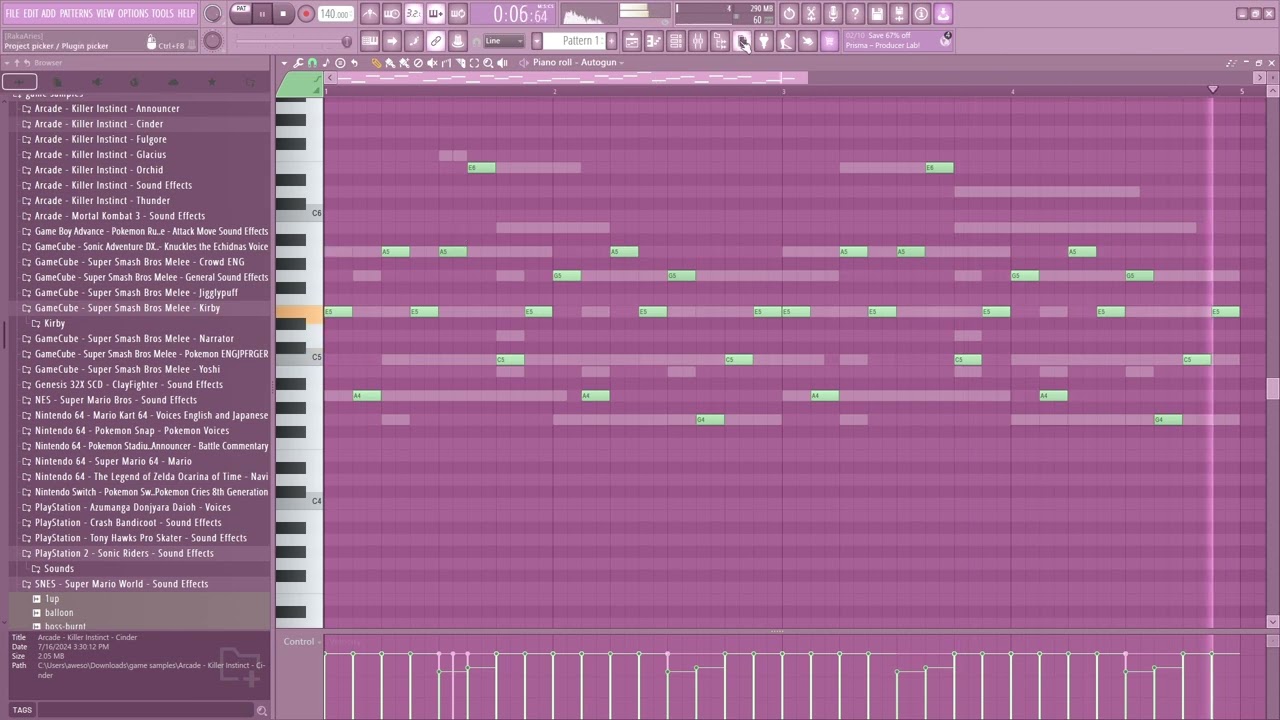Toggle the metronome icon
Screen dimensions: 1280x720
pyautogui.click(x=370, y=14)
